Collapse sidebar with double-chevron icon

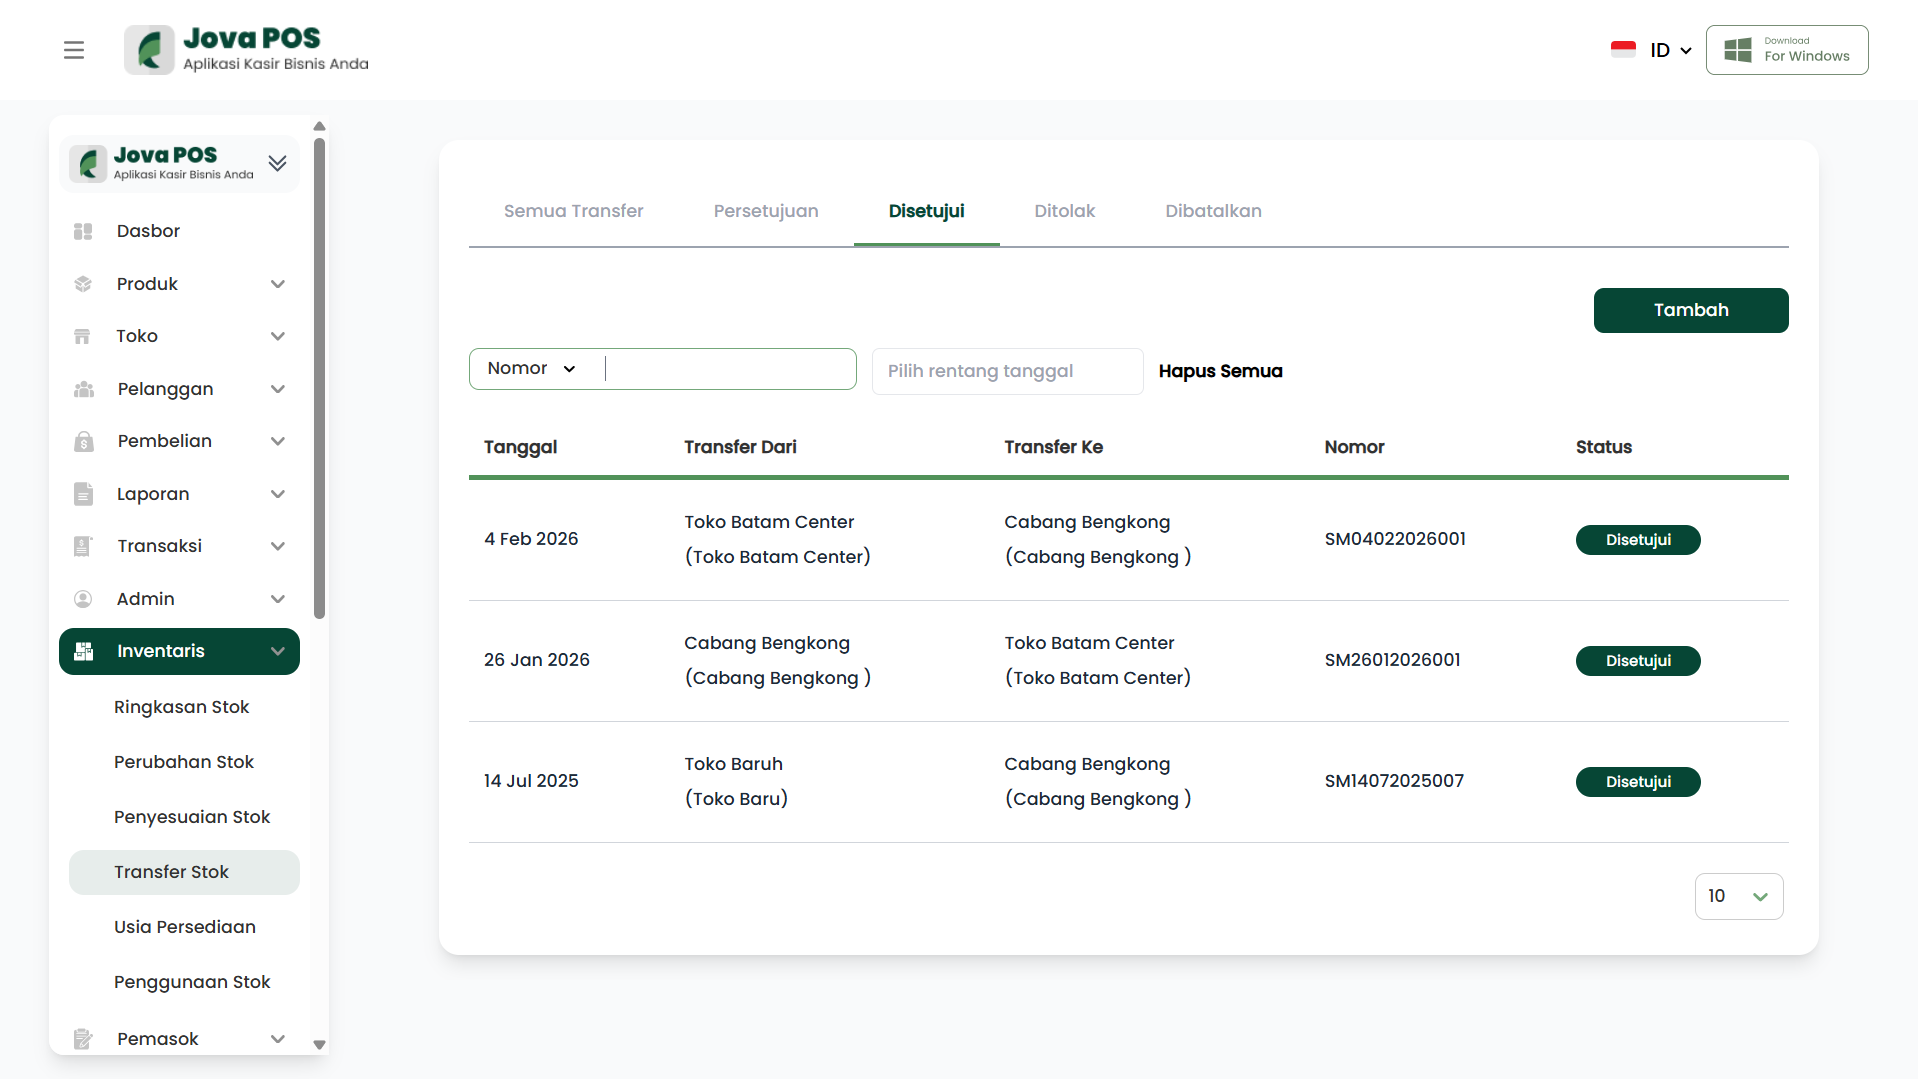[277, 163]
